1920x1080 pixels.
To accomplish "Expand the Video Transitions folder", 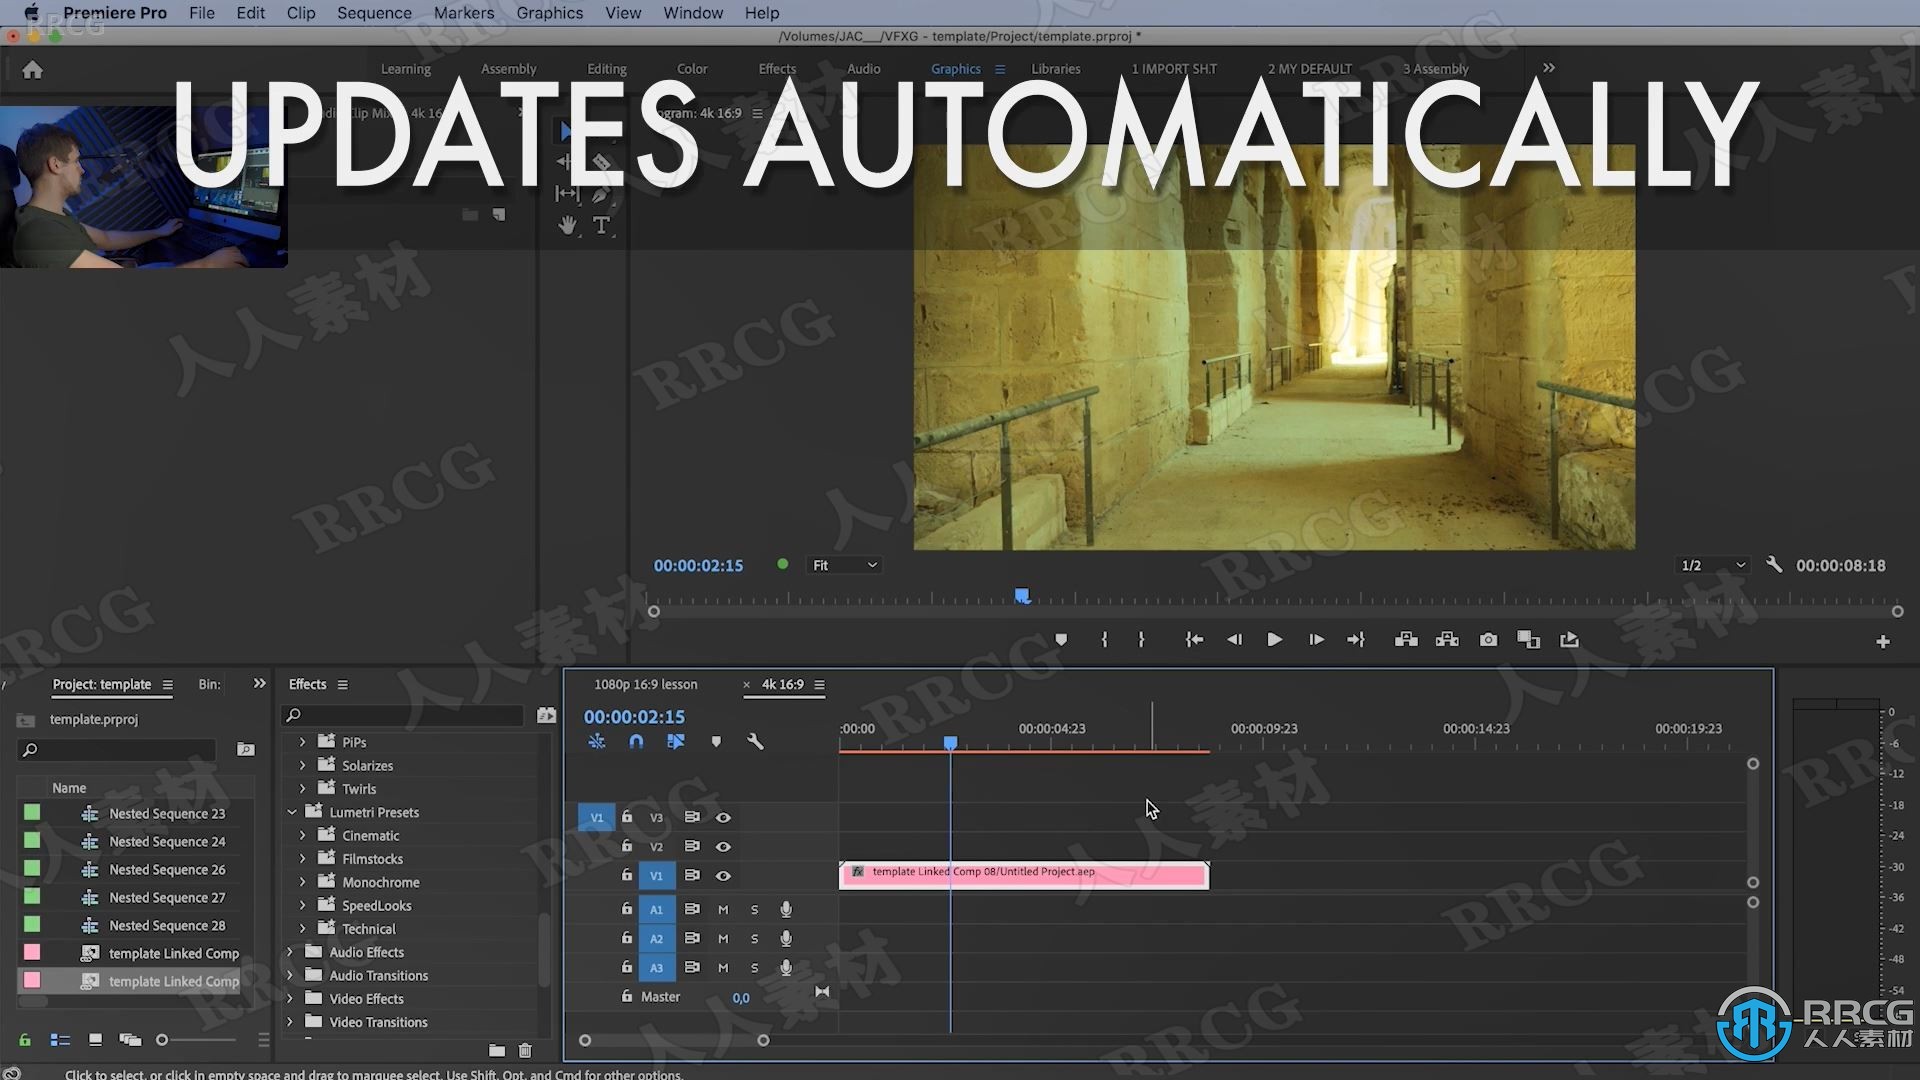I will coord(290,1022).
